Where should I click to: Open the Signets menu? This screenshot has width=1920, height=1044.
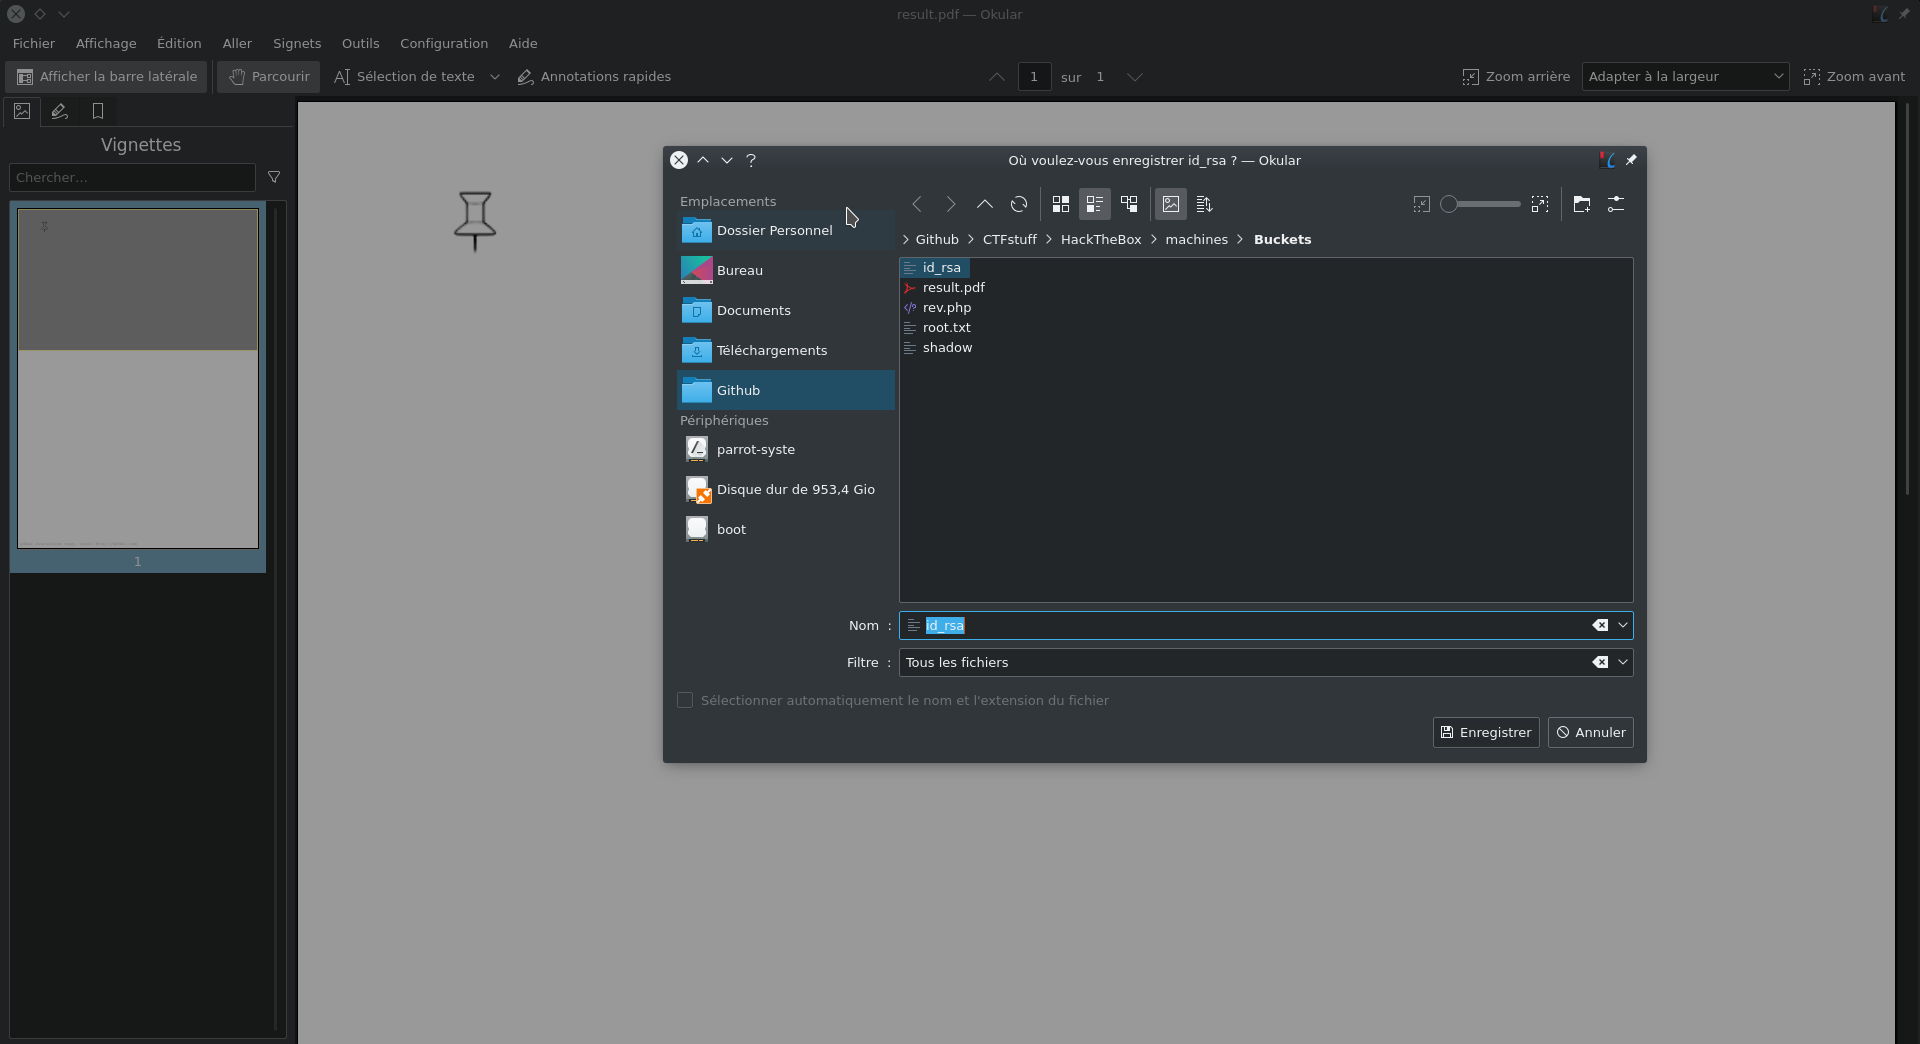pos(297,43)
